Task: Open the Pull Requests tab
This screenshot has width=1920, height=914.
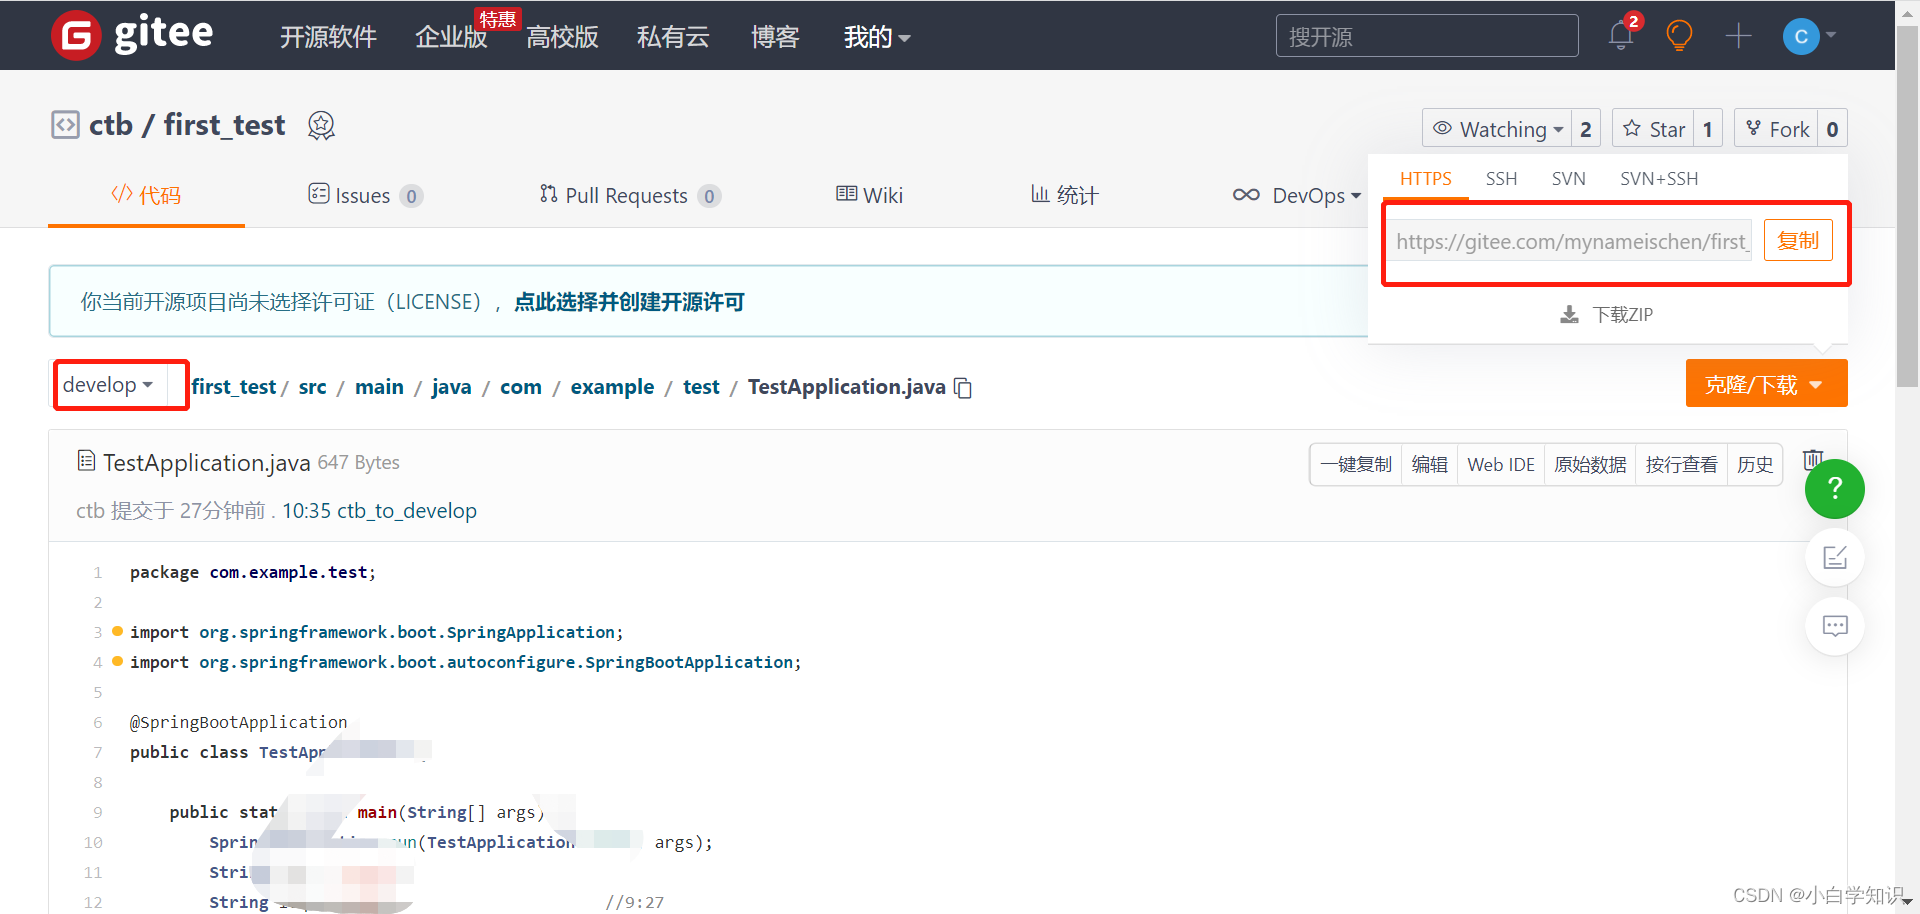Action: pos(630,196)
